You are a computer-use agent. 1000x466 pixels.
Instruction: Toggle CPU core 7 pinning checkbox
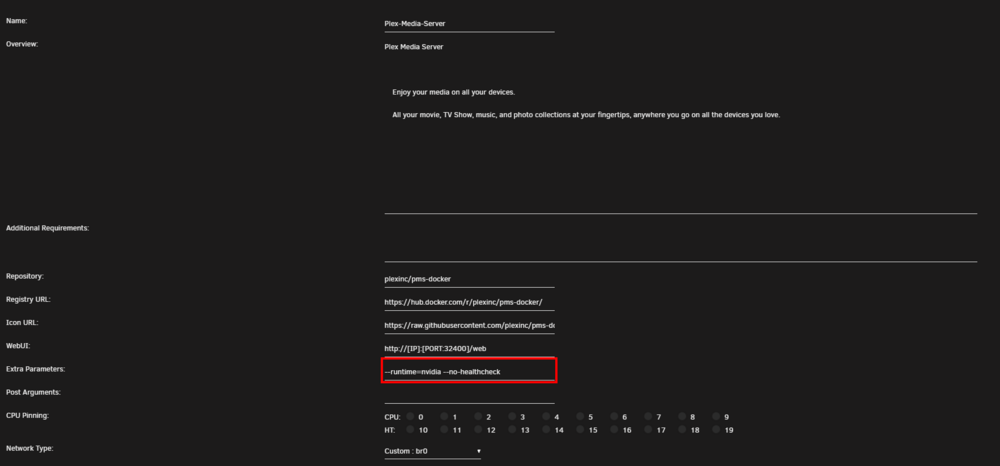[x=649, y=416]
